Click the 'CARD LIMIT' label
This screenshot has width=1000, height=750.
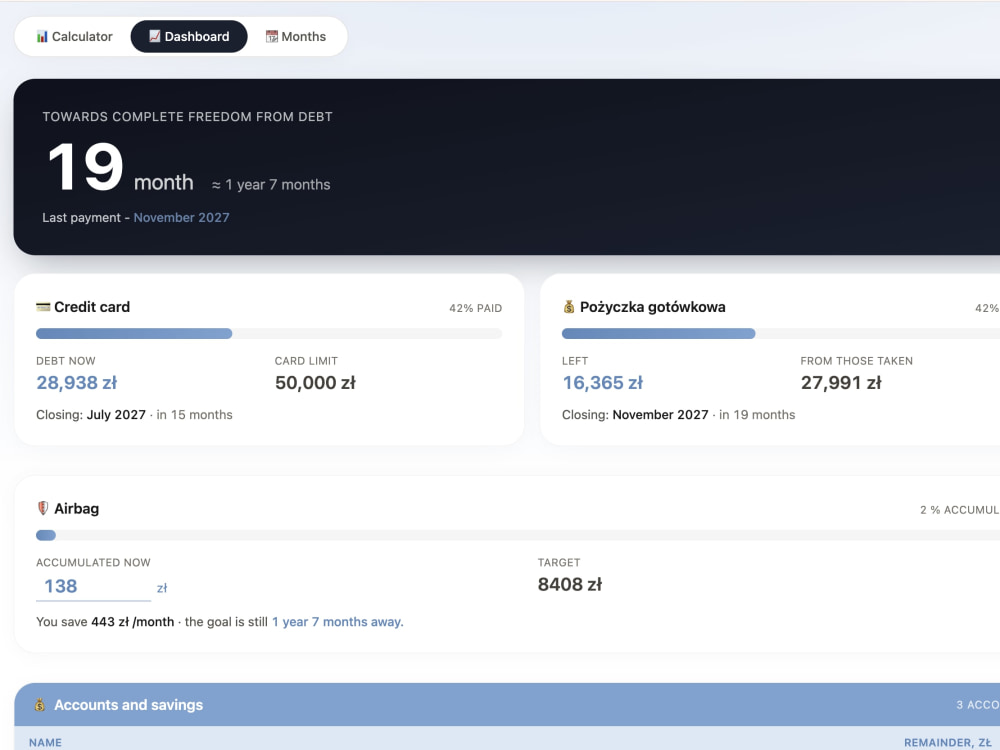click(x=306, y=361)
